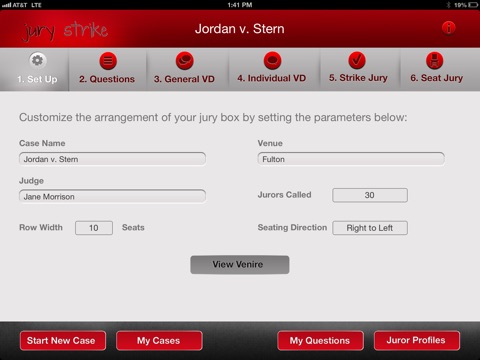Open My Questions
This screenshot has width=480, height=360.
(320, 340)
